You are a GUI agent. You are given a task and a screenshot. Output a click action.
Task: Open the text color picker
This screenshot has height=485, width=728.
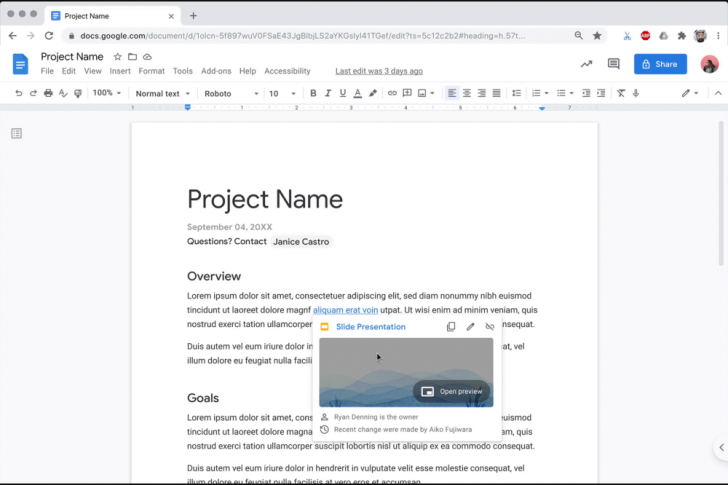pyautogui.click(x=358, y=93)
